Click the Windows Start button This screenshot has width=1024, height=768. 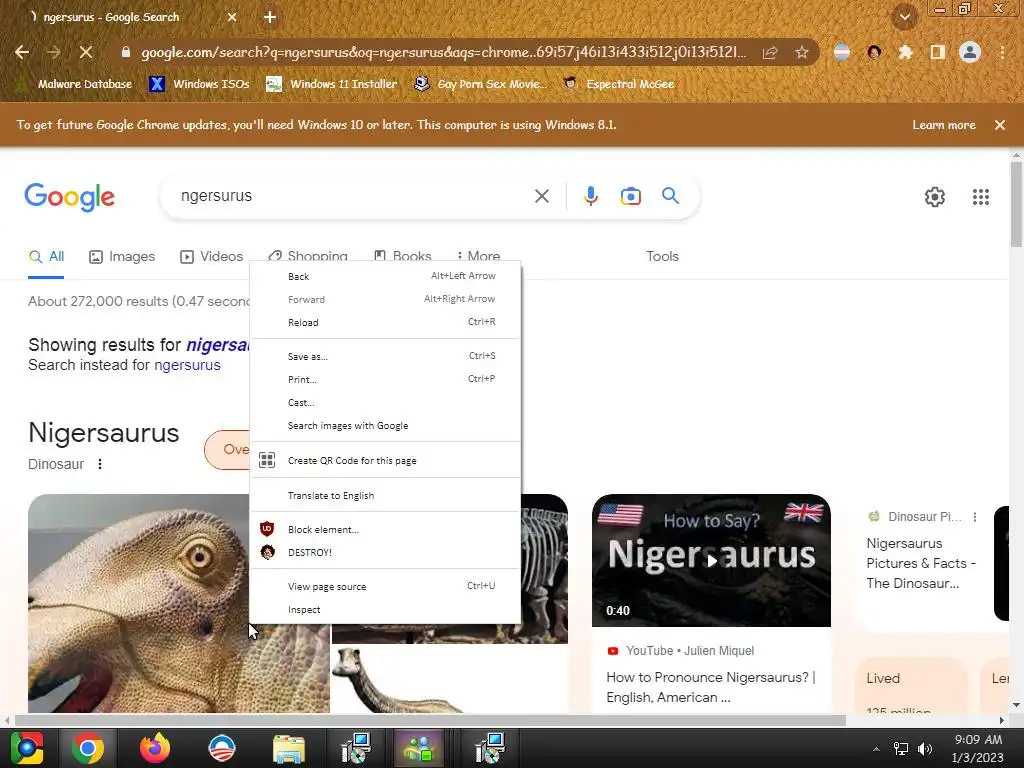tap(27, 748)
